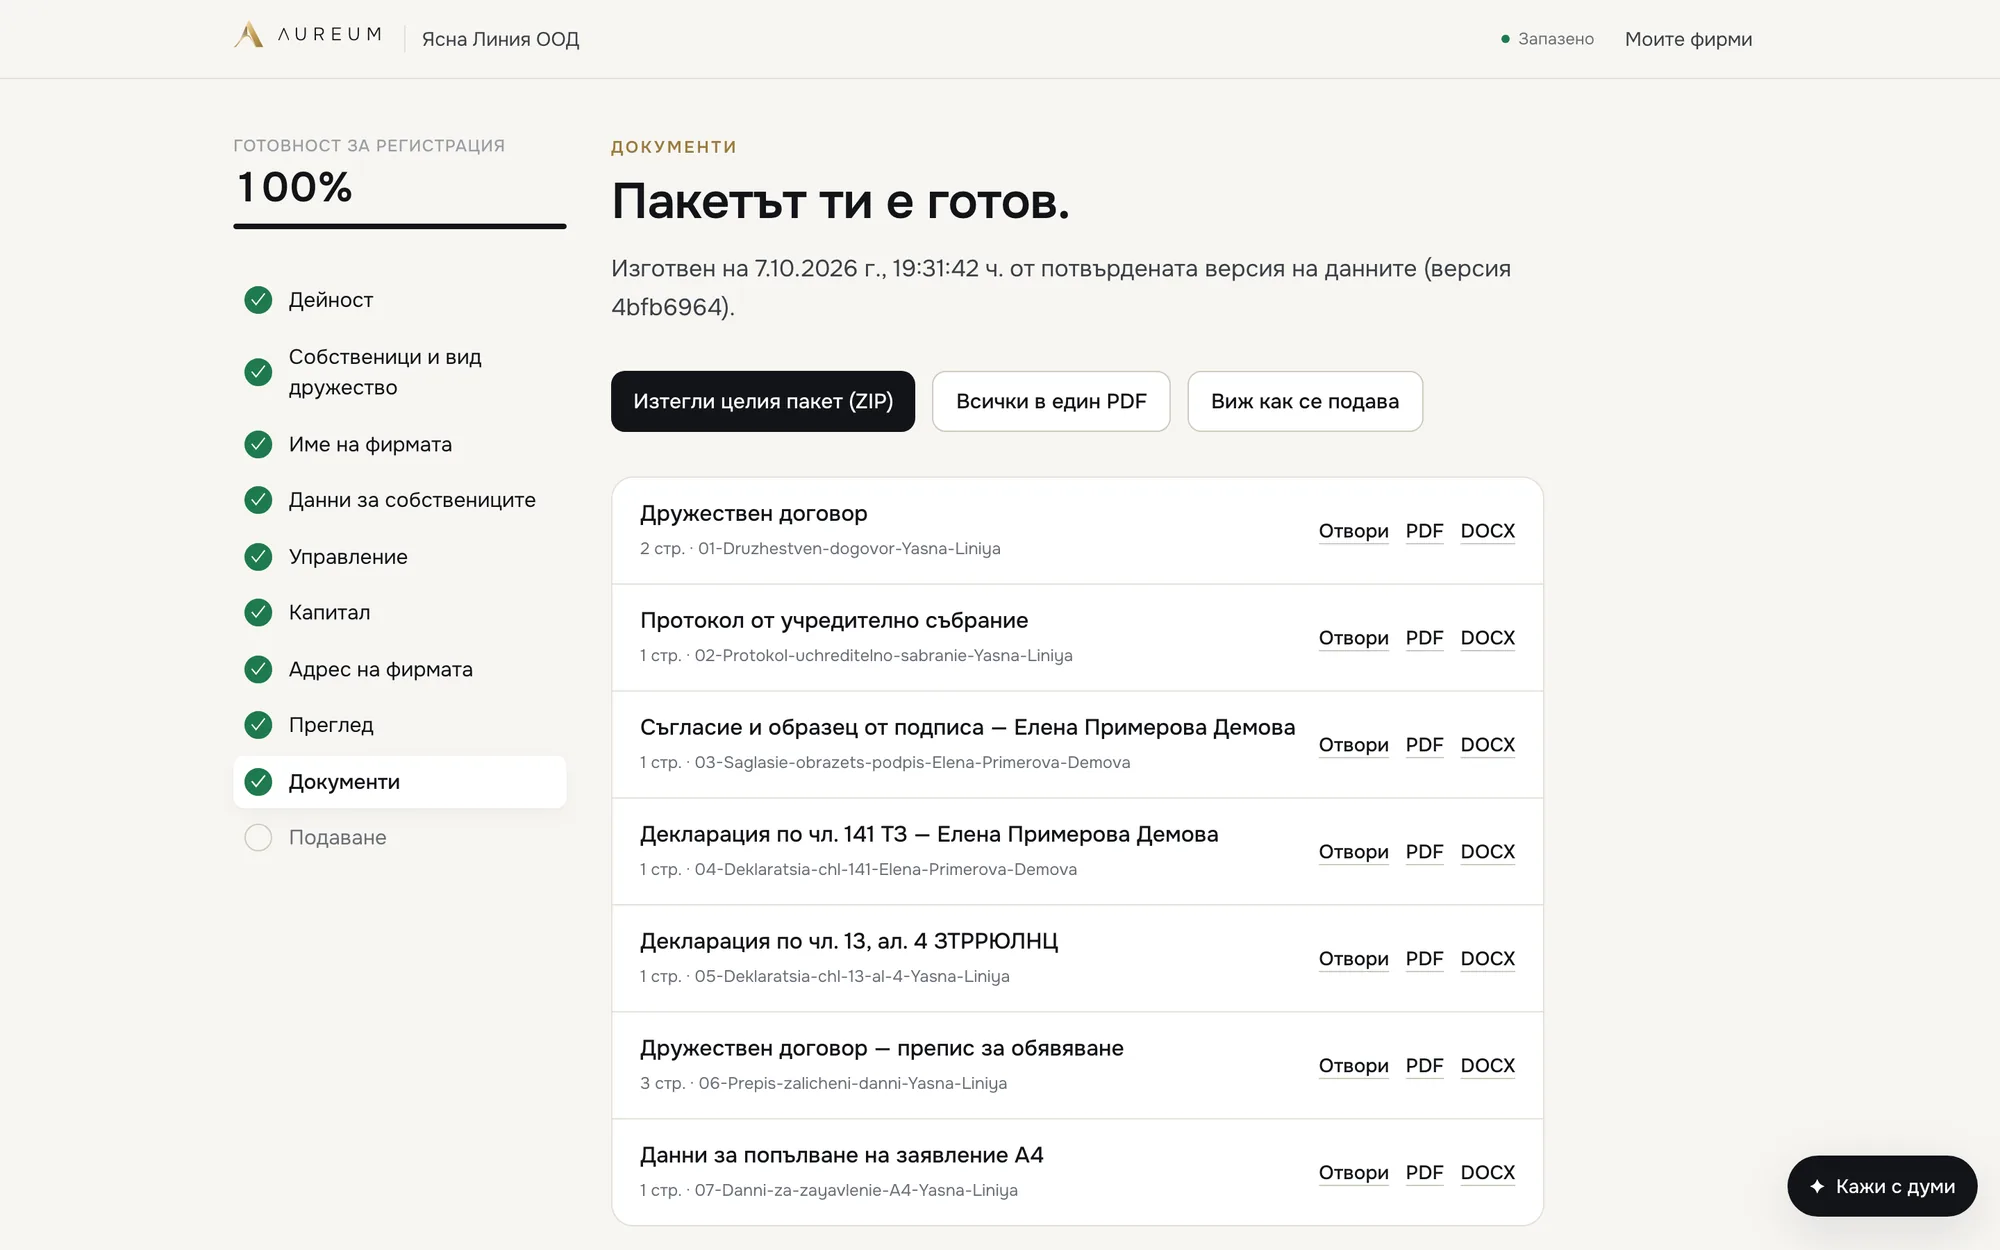Download Протокол от учредително събрание DOCX
This screenshot has width=2000, height=1250.
(1487, 638)
